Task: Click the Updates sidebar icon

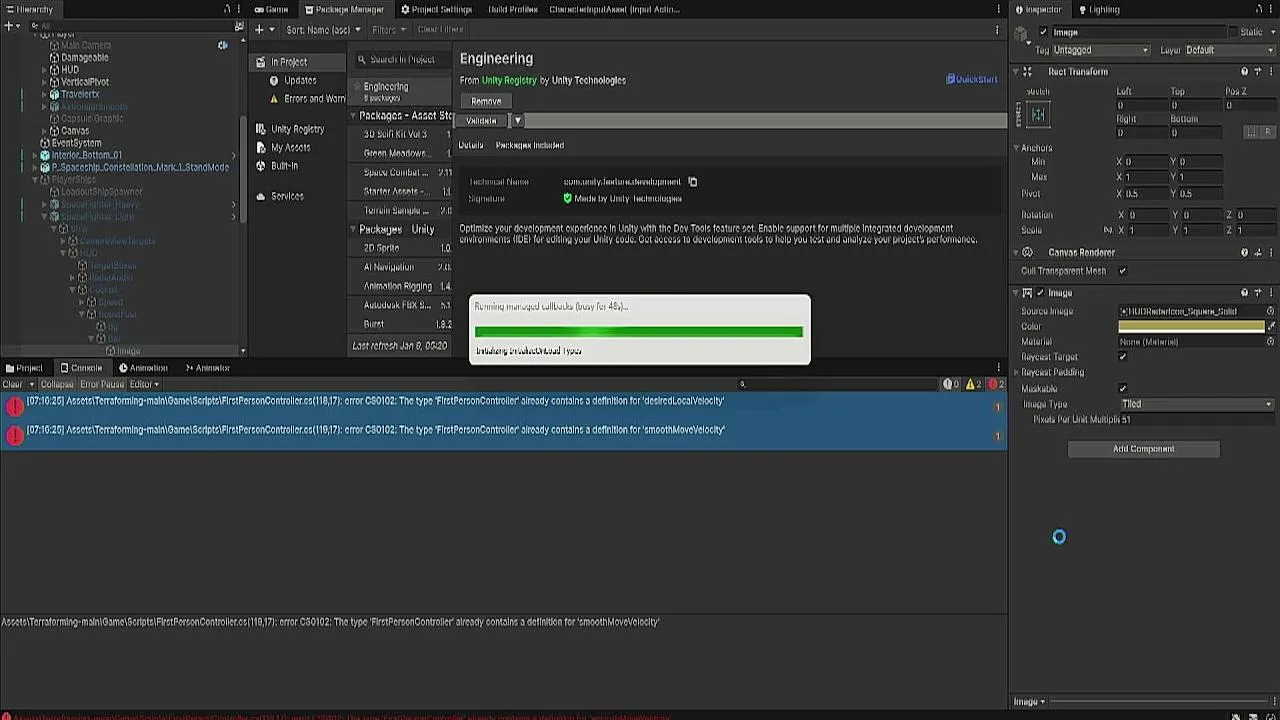Action: [274, 80]
